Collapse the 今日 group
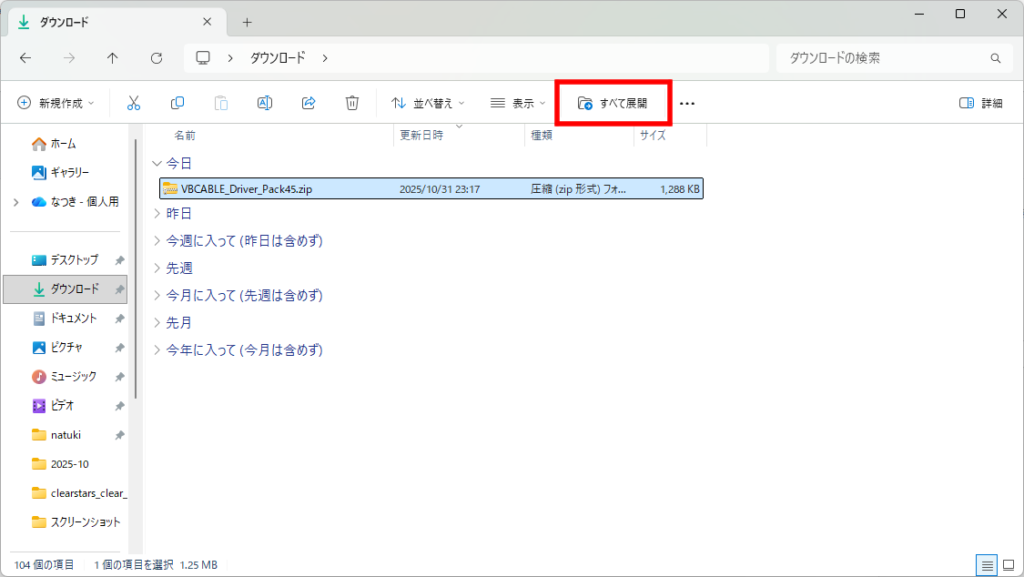 pyautogui.click(x=156, y=163)
